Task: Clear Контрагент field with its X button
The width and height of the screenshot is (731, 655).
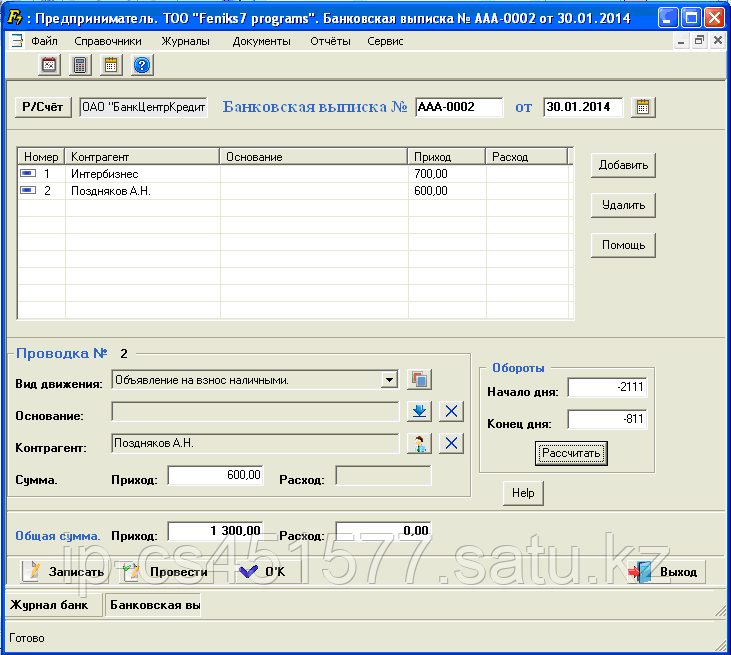Action: tap(452, 443)
